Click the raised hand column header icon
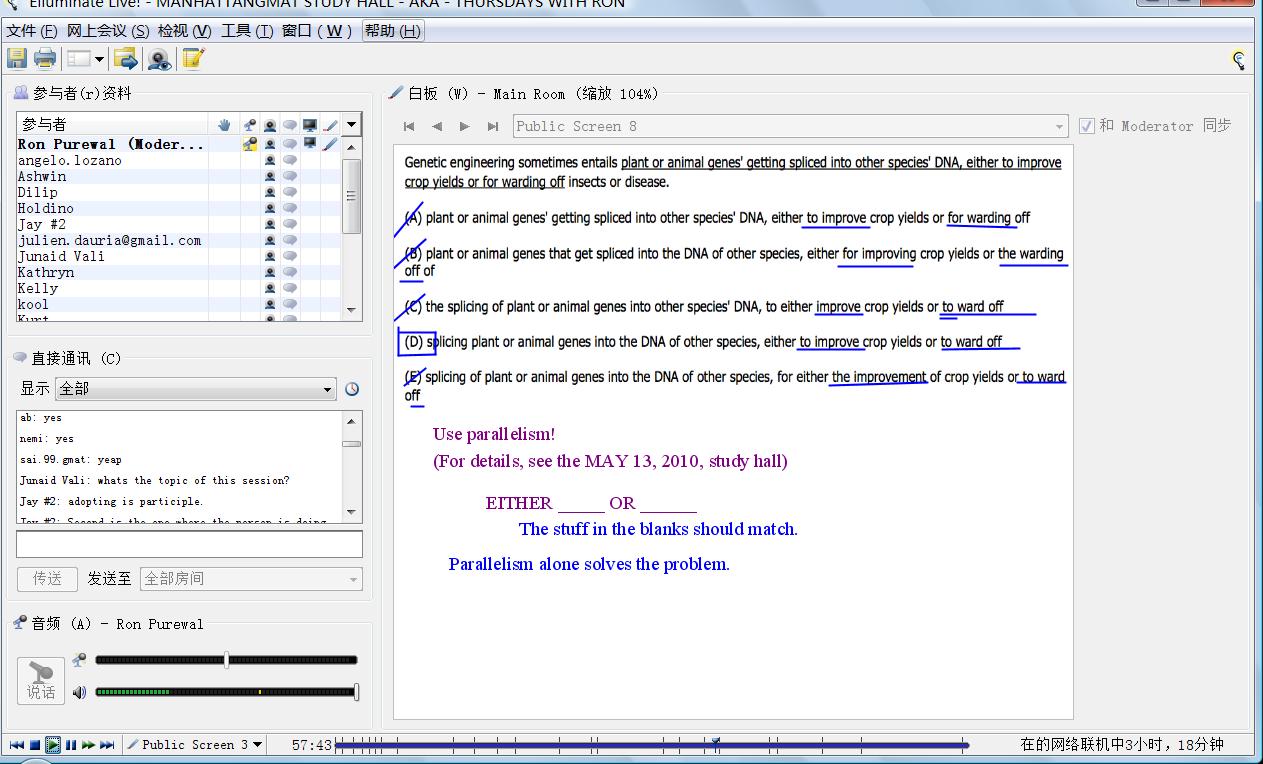This screenshot has height=764, width=1263. (x=225, y=125)
